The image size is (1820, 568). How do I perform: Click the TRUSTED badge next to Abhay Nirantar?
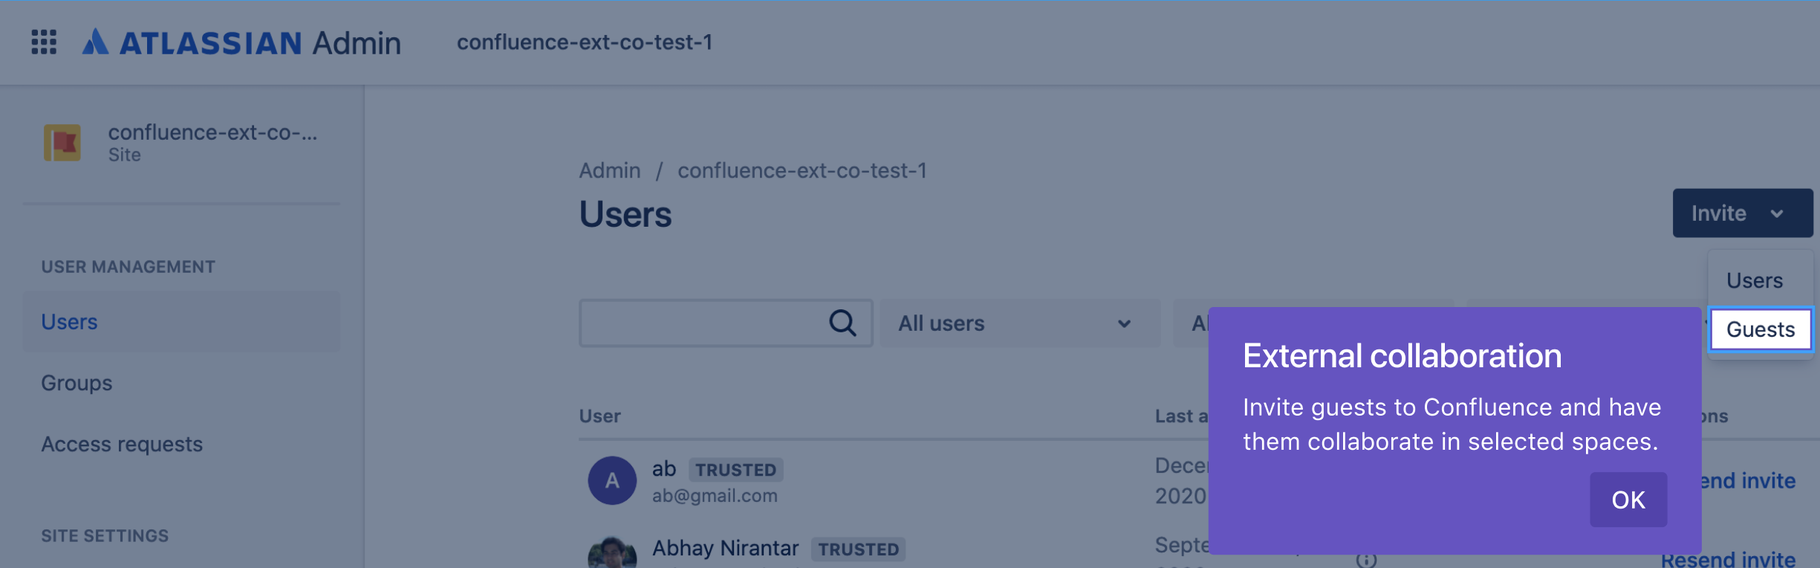coord(858,548)
